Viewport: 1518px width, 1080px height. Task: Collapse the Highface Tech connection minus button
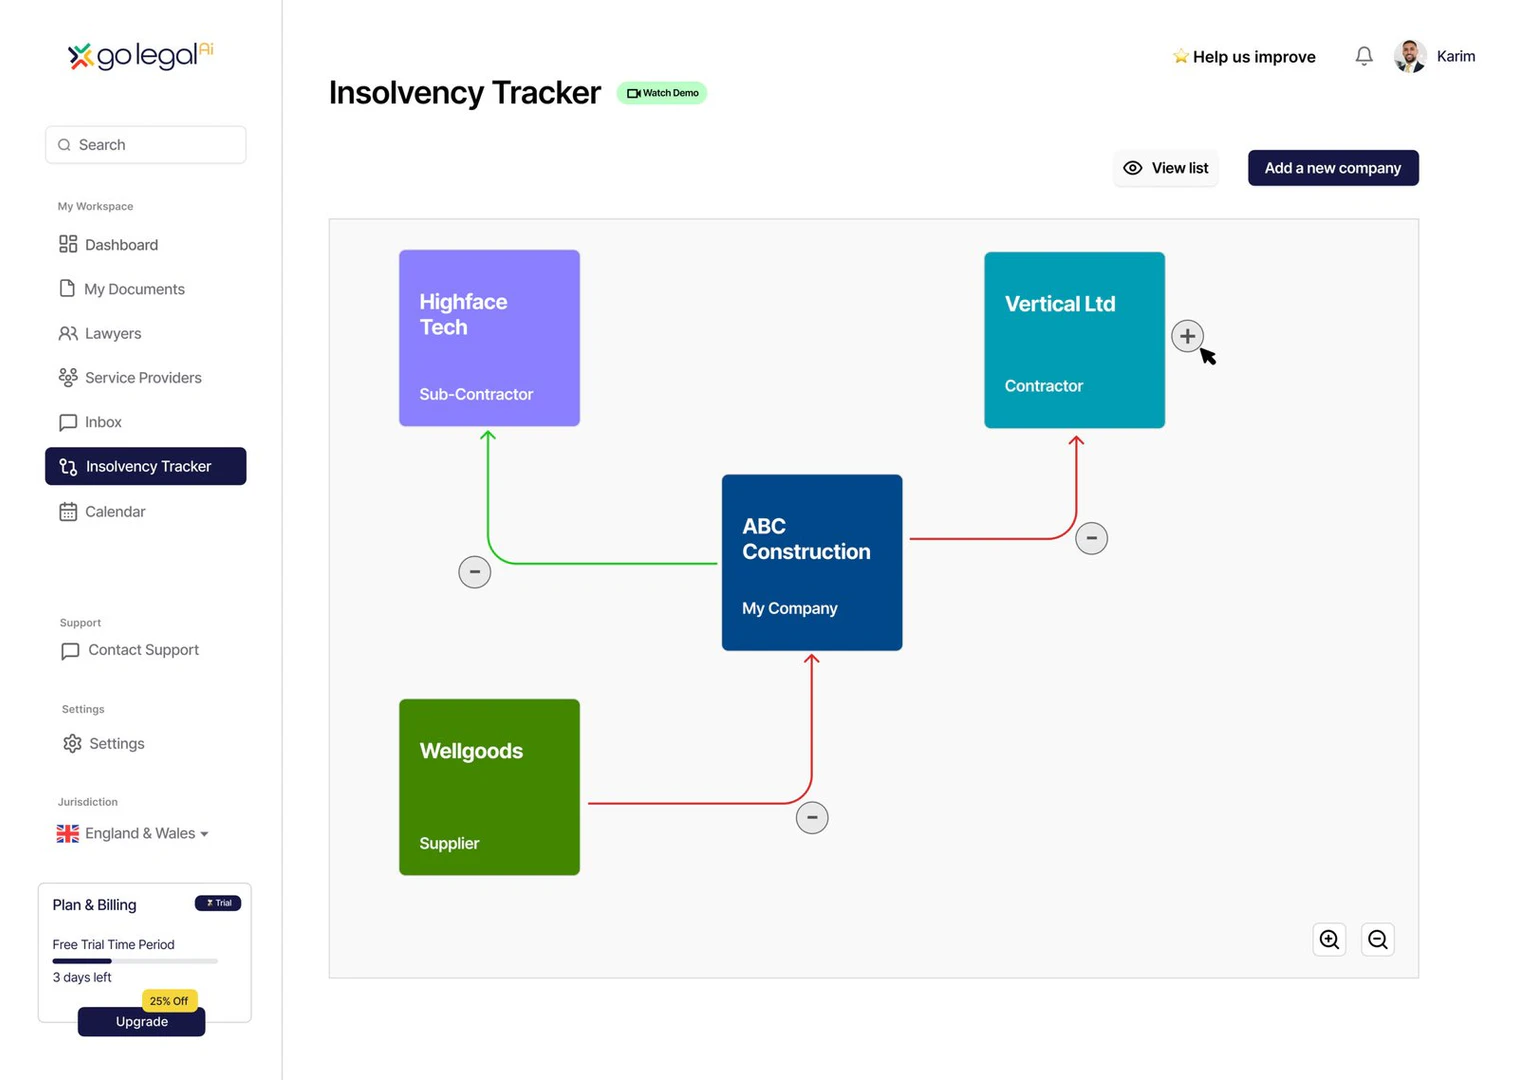(474, 572)
